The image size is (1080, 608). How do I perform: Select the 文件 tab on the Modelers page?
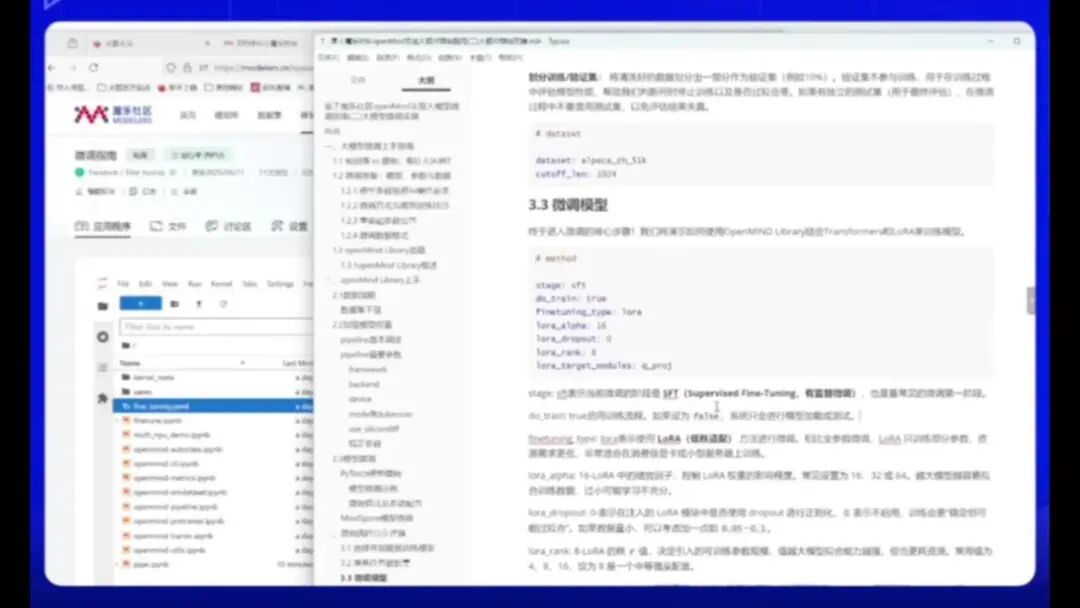point(168,226)
